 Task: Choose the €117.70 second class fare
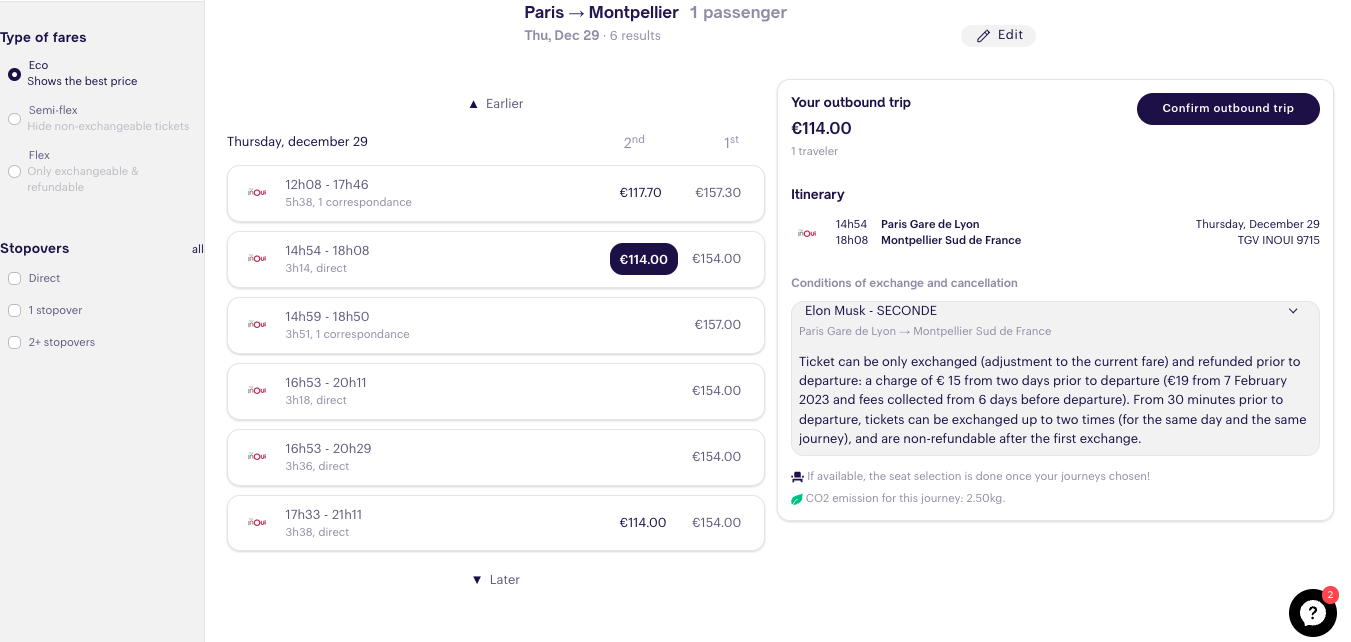[x=640, y=193]
